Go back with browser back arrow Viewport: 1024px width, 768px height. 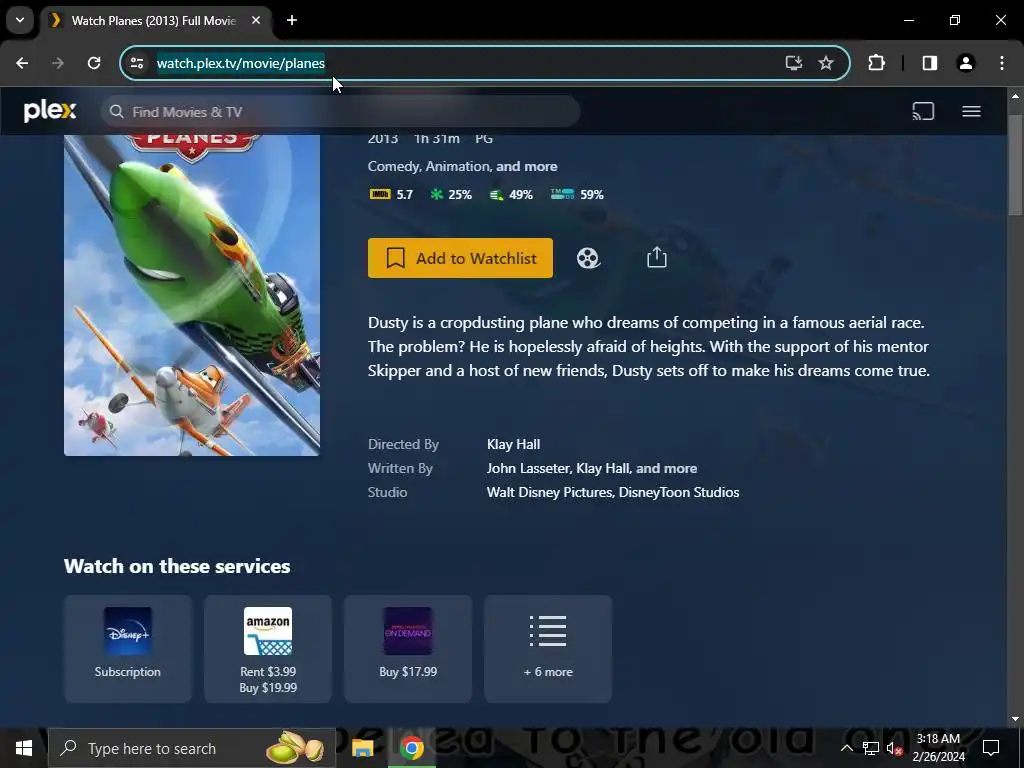pos(22,63)
